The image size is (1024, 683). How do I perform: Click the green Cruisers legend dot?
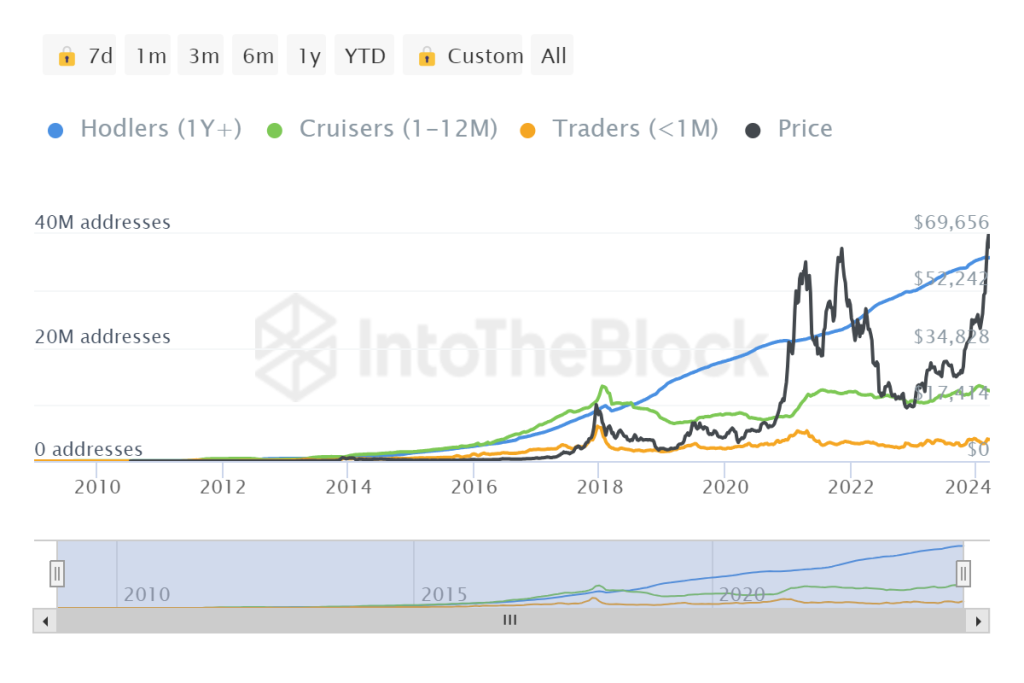pyautogui.click(x=275, y=129)
